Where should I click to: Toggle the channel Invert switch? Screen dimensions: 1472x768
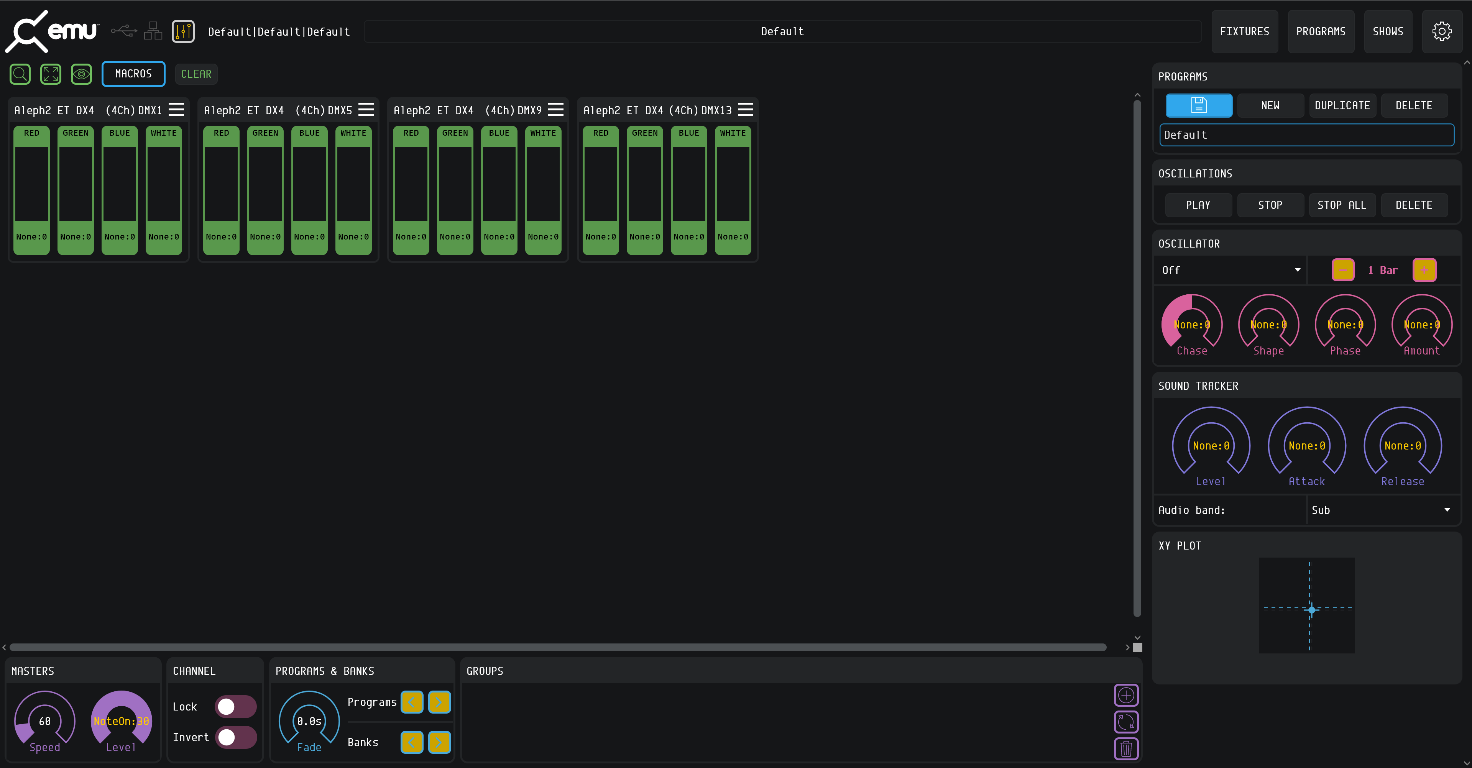[x=236, y=737]
